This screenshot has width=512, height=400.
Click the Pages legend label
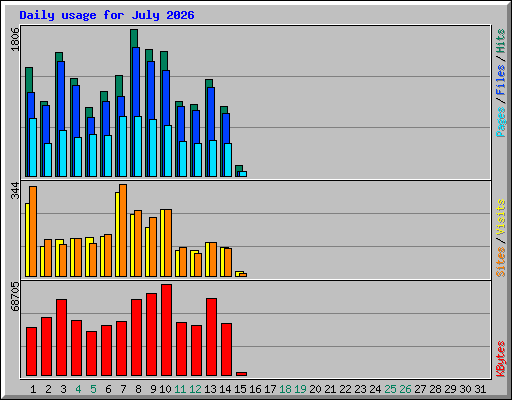[x=501, y=122]
